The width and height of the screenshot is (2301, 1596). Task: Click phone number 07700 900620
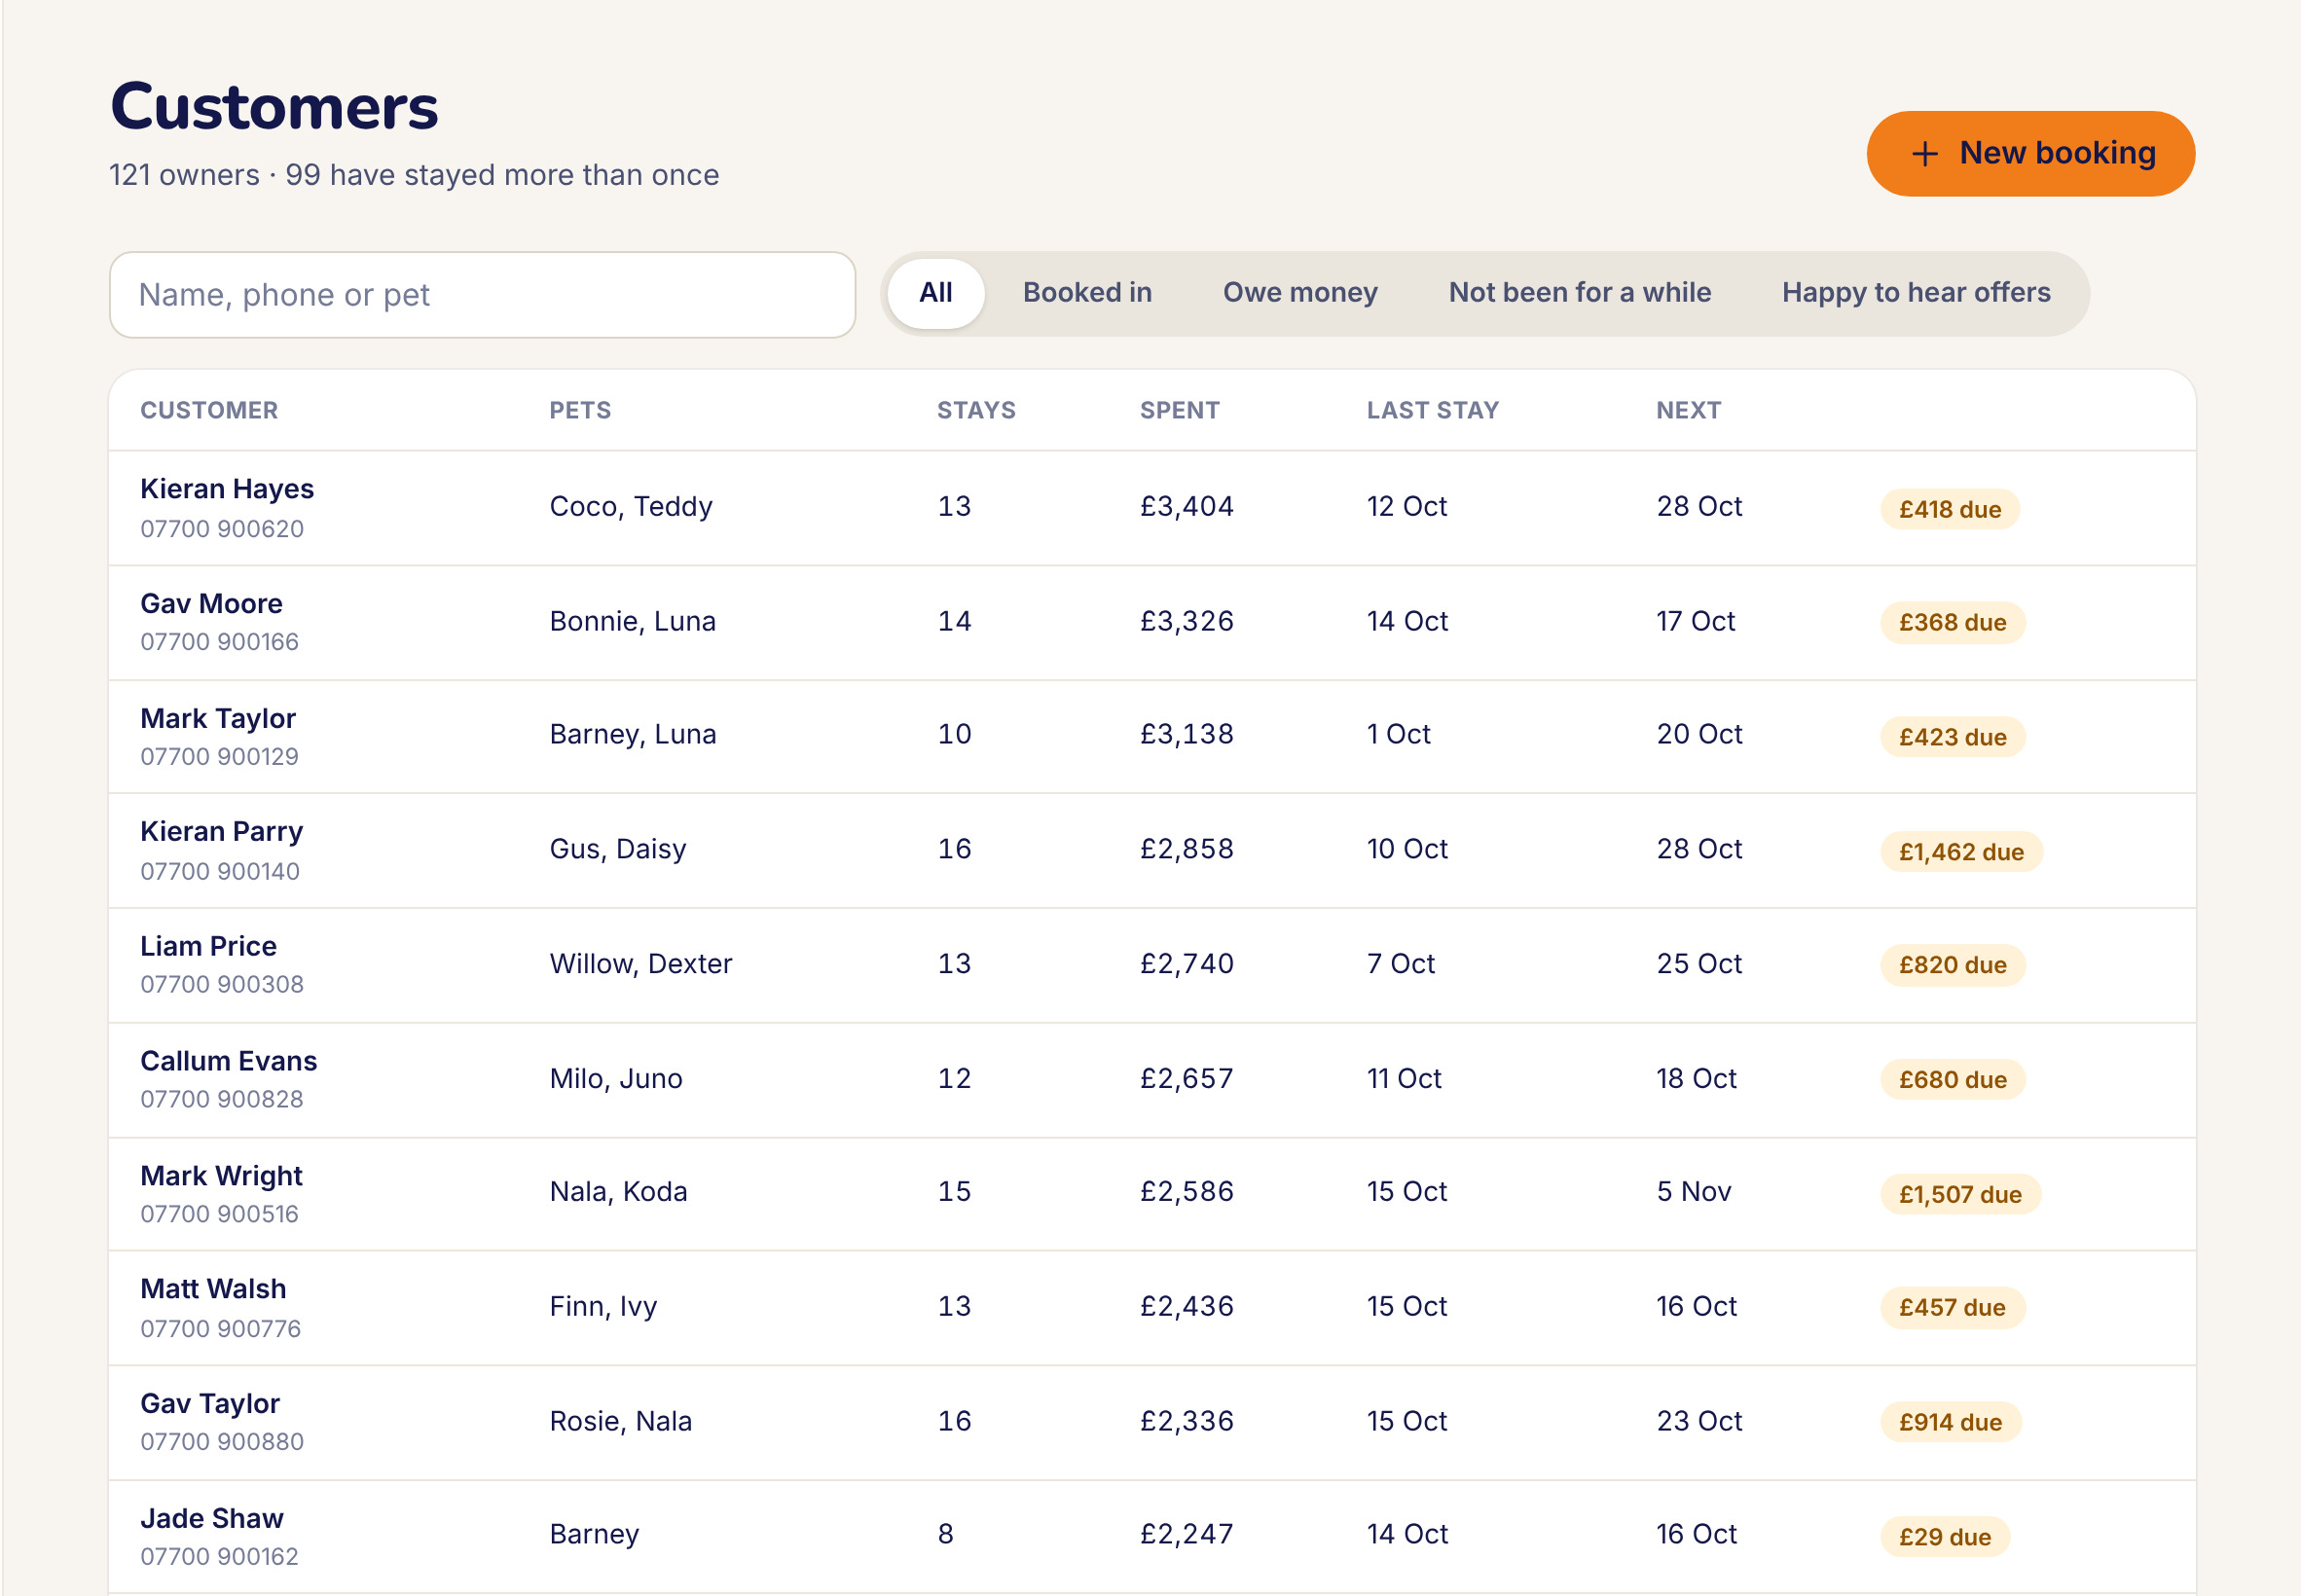[x=222, y=529]
